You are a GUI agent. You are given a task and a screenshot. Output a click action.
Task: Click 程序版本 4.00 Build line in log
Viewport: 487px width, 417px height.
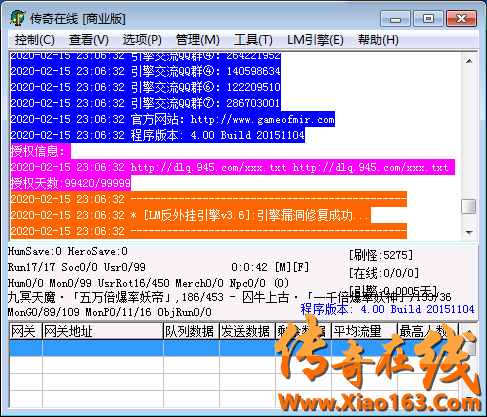(158, 135)
